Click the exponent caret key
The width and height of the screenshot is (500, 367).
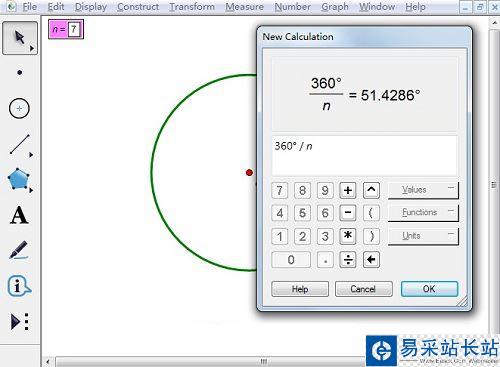coord(371,190)
